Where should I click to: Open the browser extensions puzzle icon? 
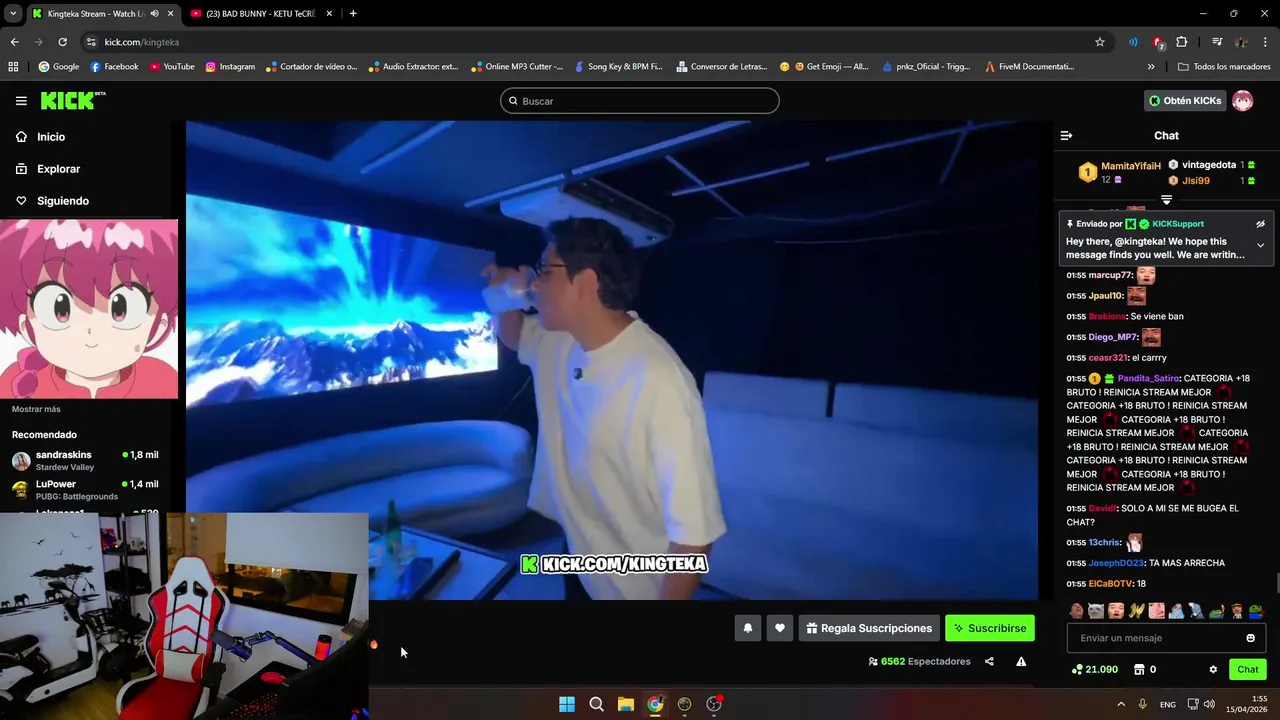point(1182,42)
